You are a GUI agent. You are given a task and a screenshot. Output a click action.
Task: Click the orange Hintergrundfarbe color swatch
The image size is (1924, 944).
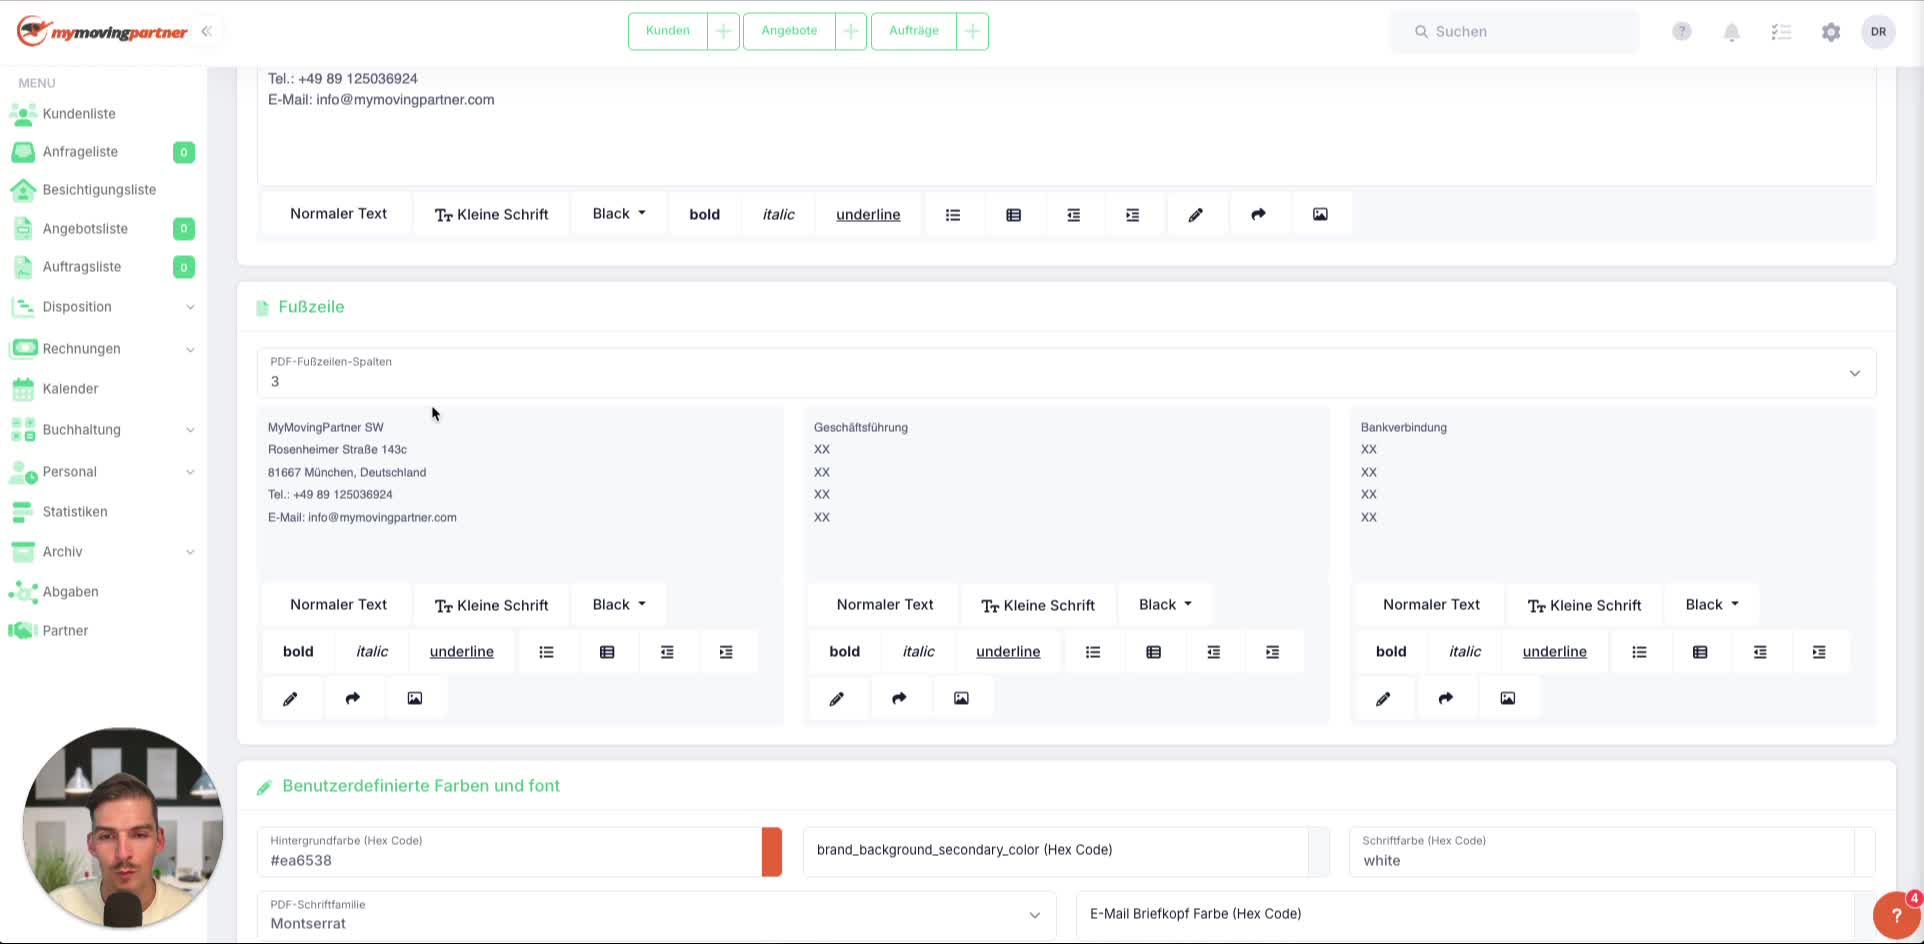click(x=772, y=852)
